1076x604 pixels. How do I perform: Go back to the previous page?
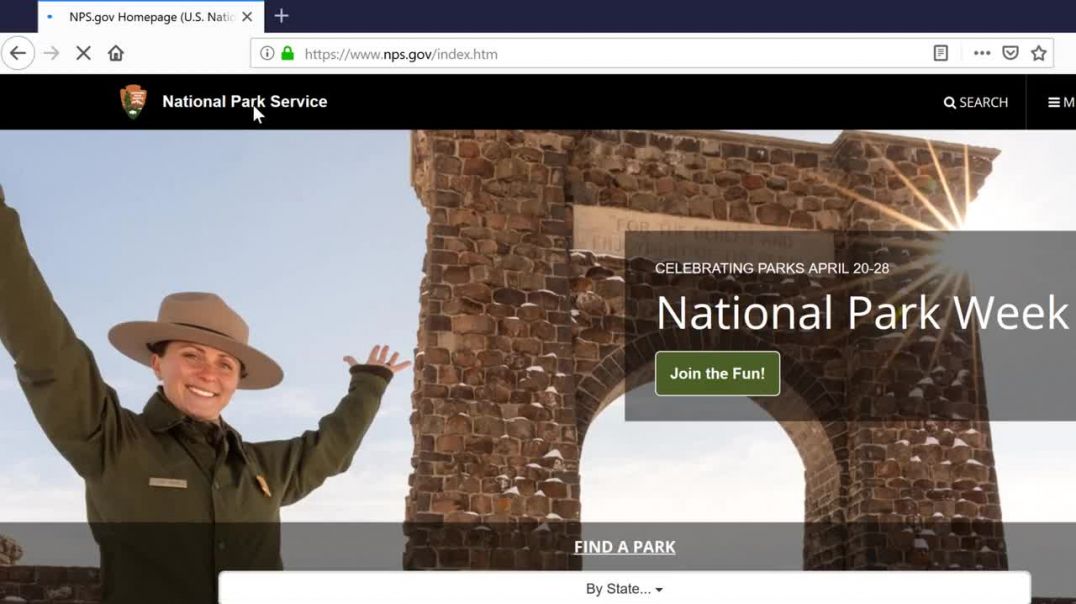coord(18,54)
